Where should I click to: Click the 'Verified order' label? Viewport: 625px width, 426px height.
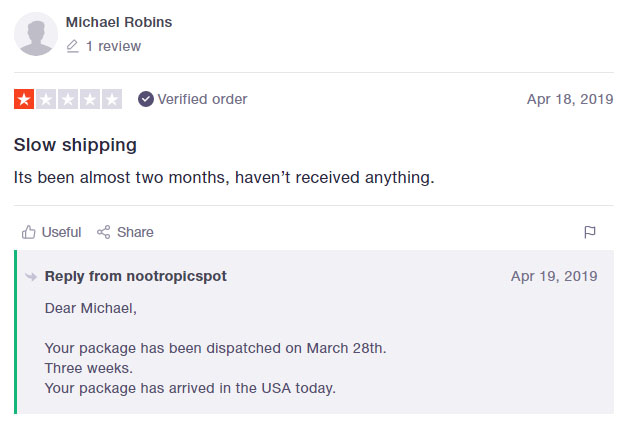coord(202,99)
